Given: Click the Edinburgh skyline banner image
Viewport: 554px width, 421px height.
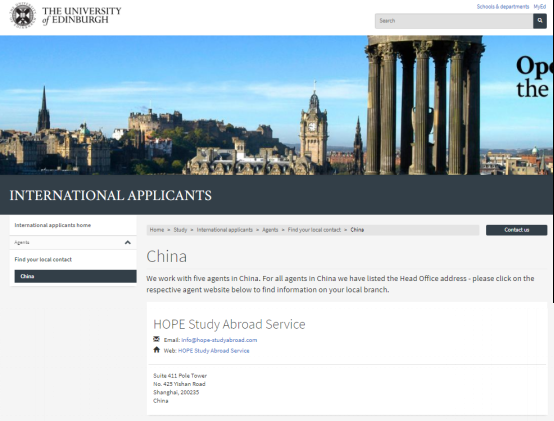Looking at the screenshot, I should coord(276,105).
